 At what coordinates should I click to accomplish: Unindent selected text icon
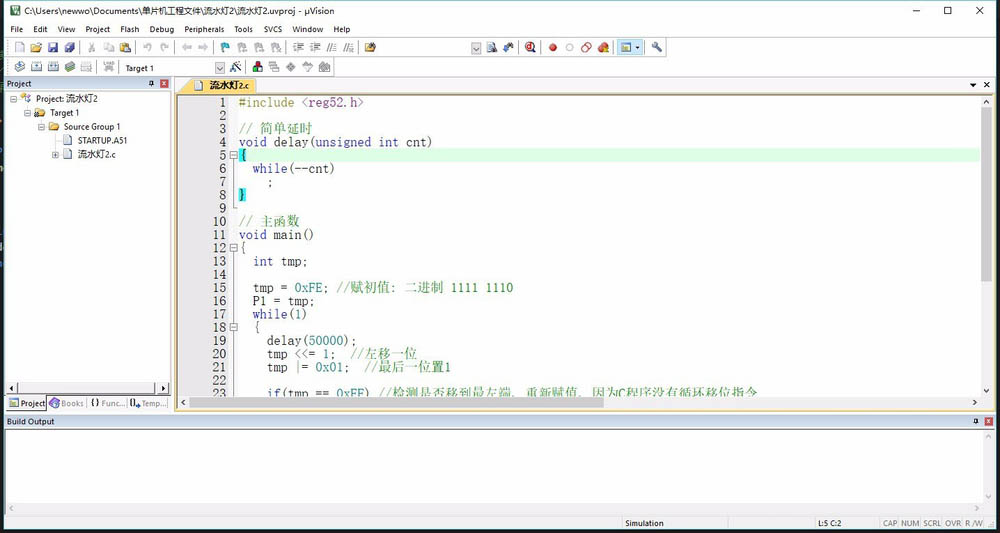(x=315, y=47)
